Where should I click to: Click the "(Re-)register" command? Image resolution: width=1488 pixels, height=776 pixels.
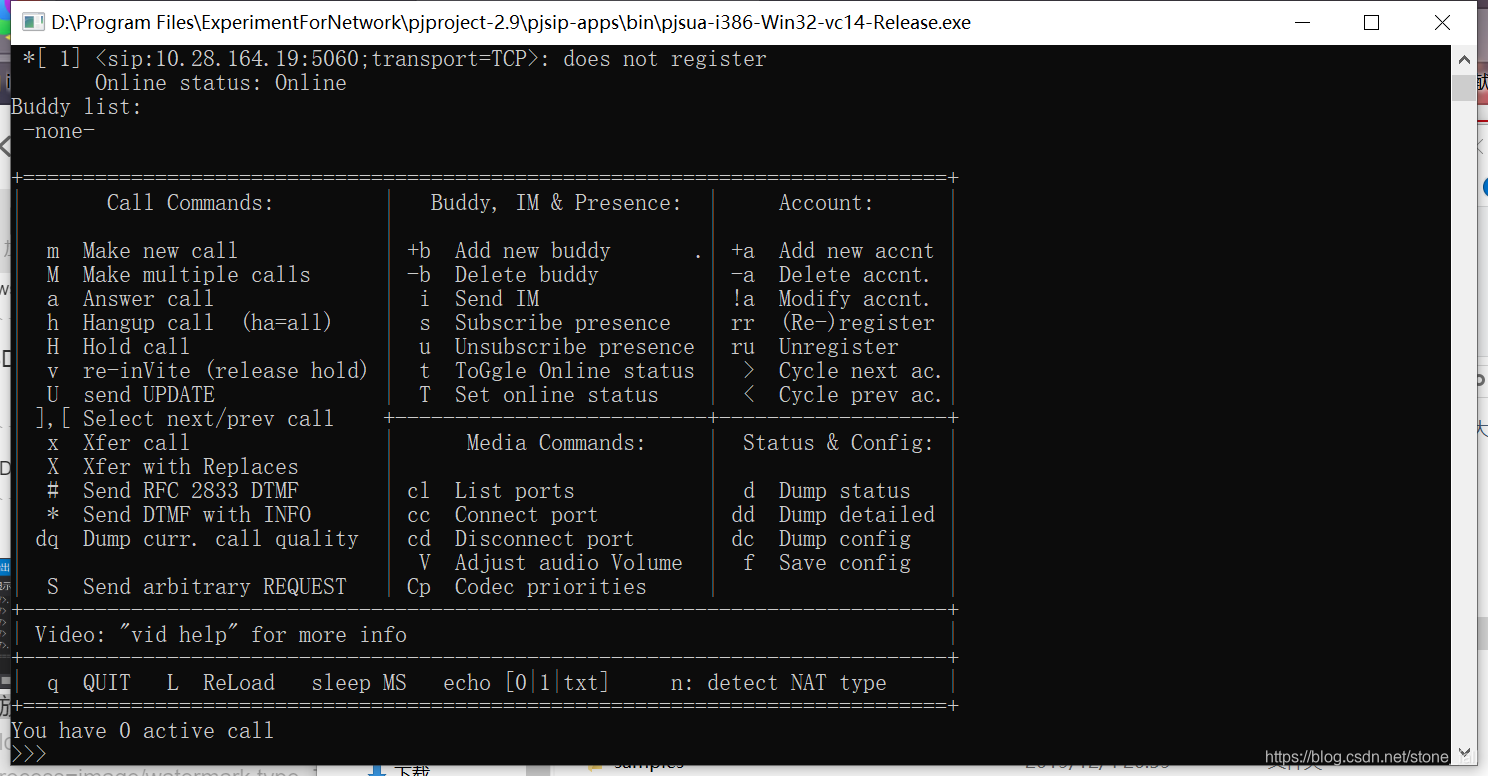(832, 323)
